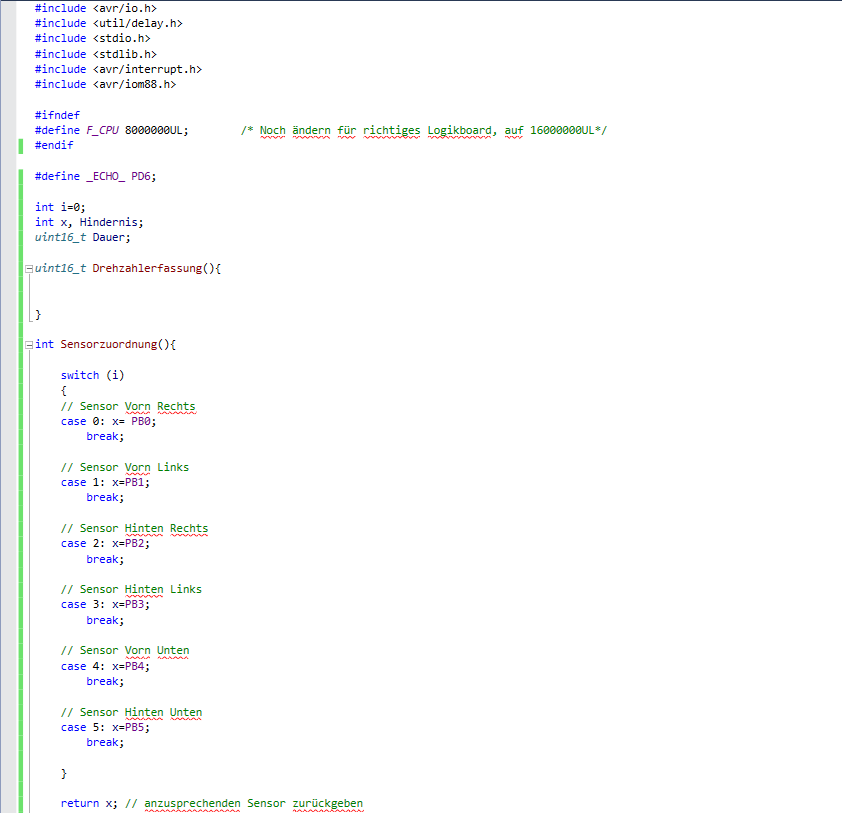Screen dimensions: 842x813
Task: Click the 'case 1: x=PB1;' line
Action: click(105, 482)
